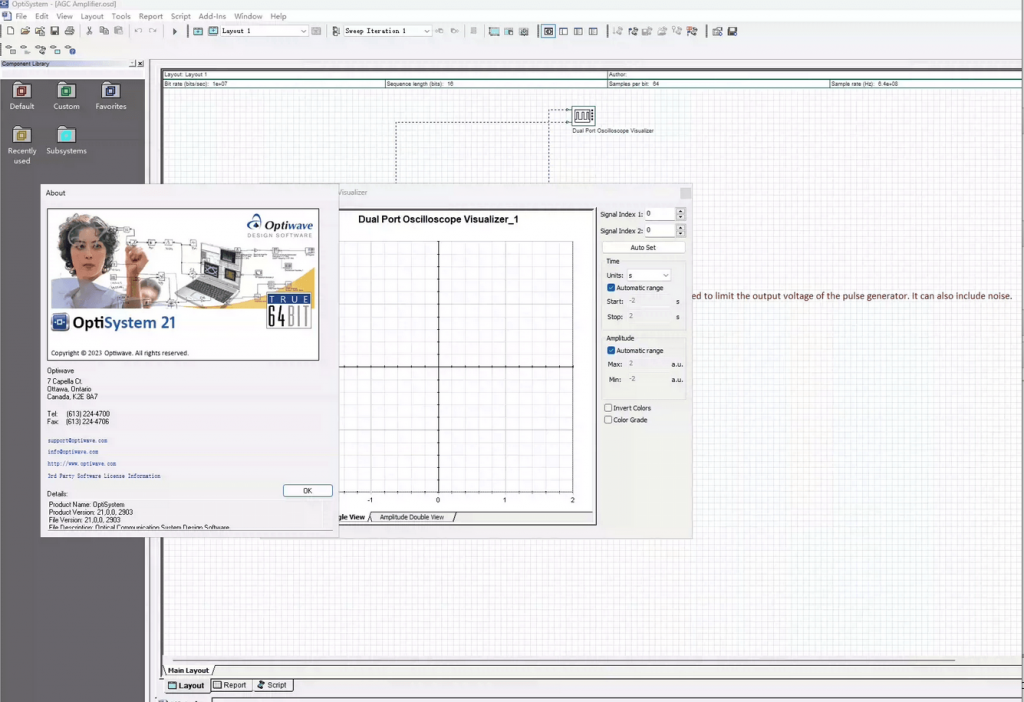The width and height of the screenshot is (1024, 702).
Task: Click the highlighted view mode icon in the toolbar
Action: (549, 31)
